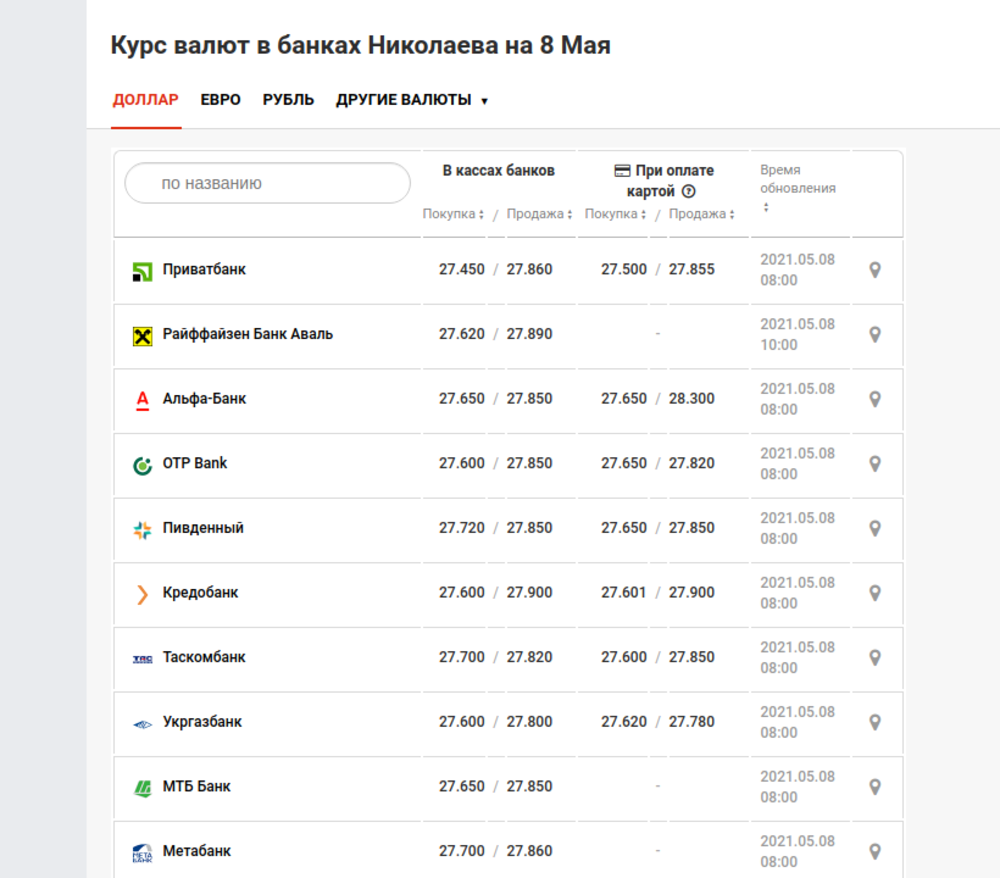Click the OTP Bank green logo

tap(142, 465)
